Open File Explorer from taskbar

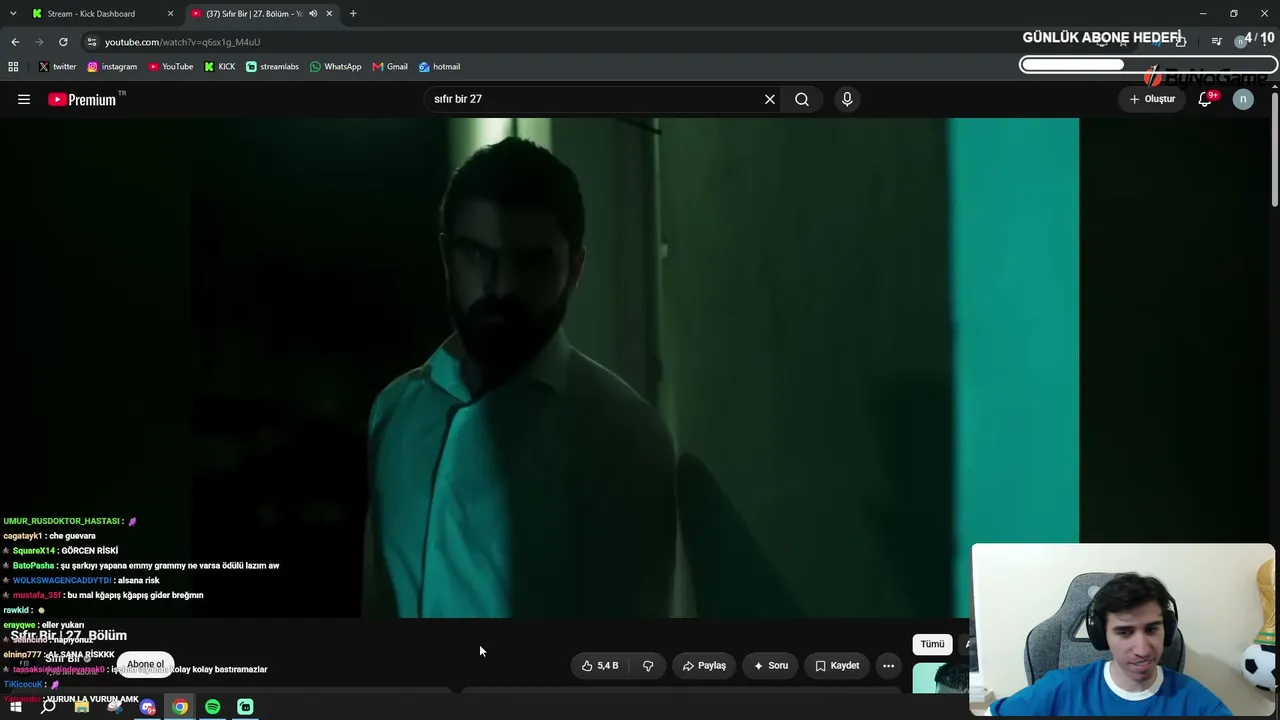[x=81, y=707]
